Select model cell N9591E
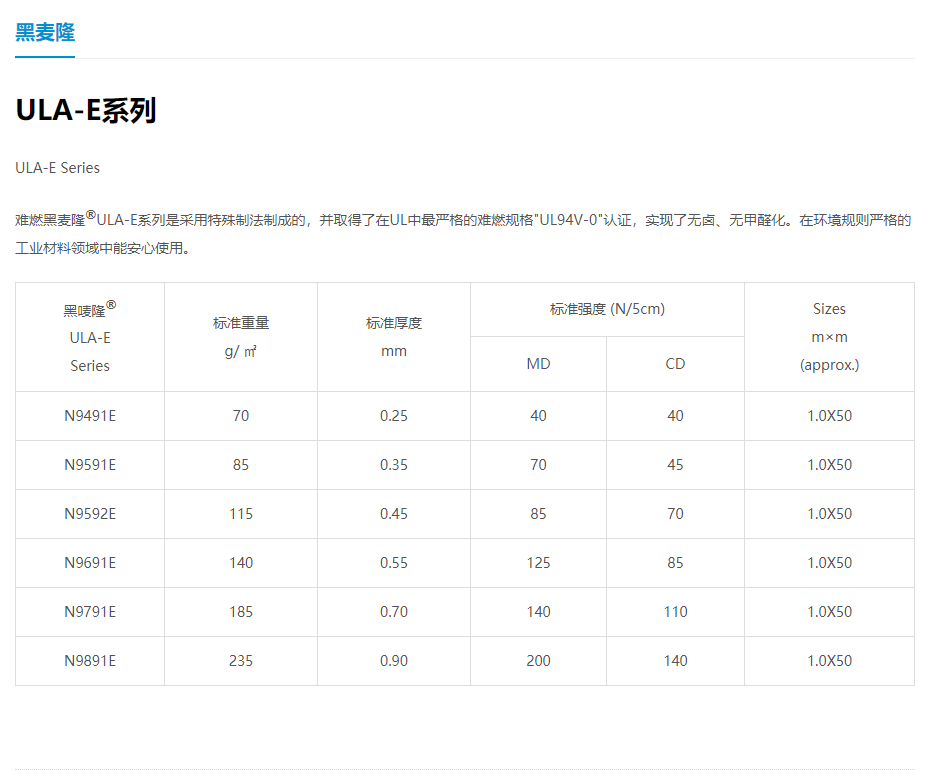The width and height of the screenshot is (926, 771). [x=90, y=465]
